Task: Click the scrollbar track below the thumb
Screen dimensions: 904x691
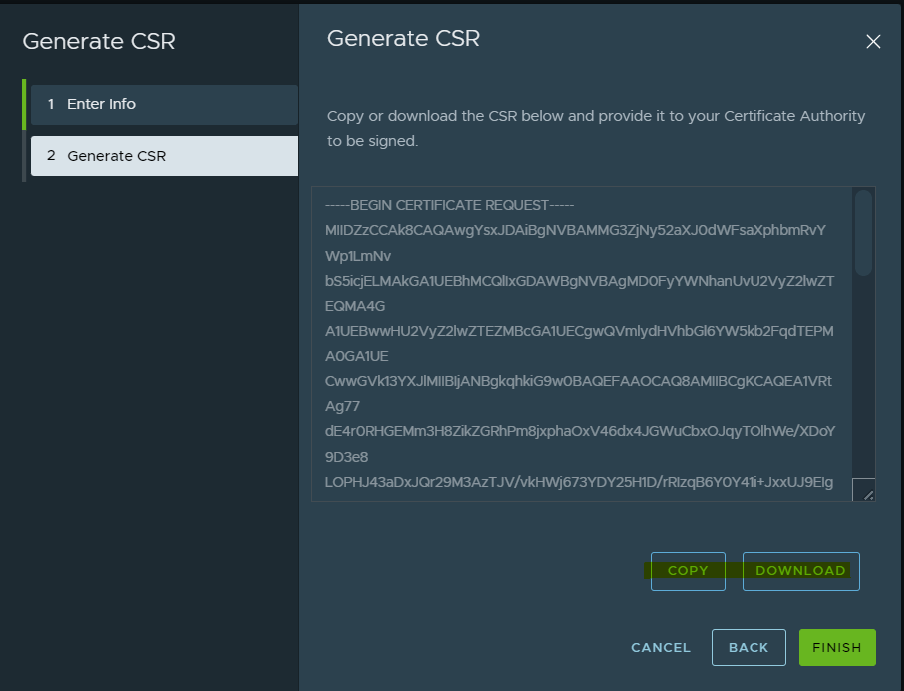Action: (x=862, y=380)
